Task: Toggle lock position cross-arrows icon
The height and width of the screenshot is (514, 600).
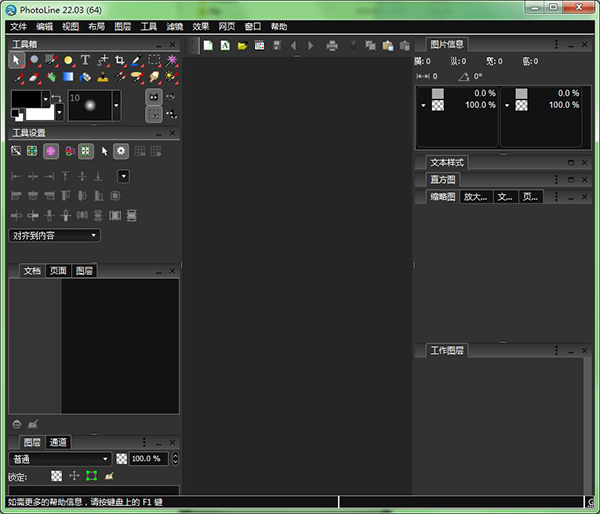Action: point(74,476)
